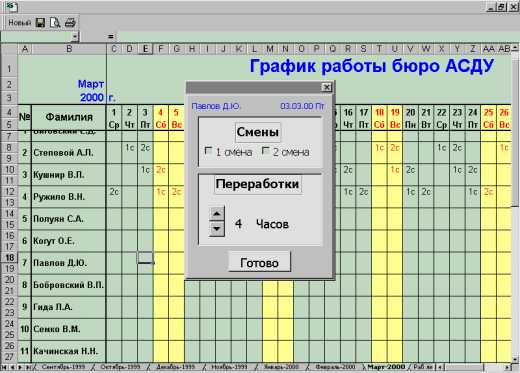
Task: Select column E header
Action: [x=145, y=49]
